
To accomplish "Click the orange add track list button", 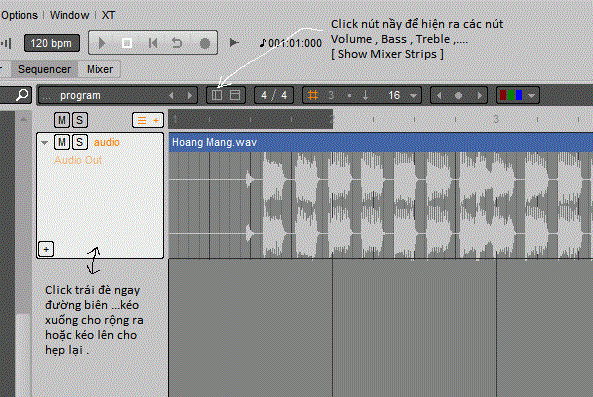I will 148,121.
